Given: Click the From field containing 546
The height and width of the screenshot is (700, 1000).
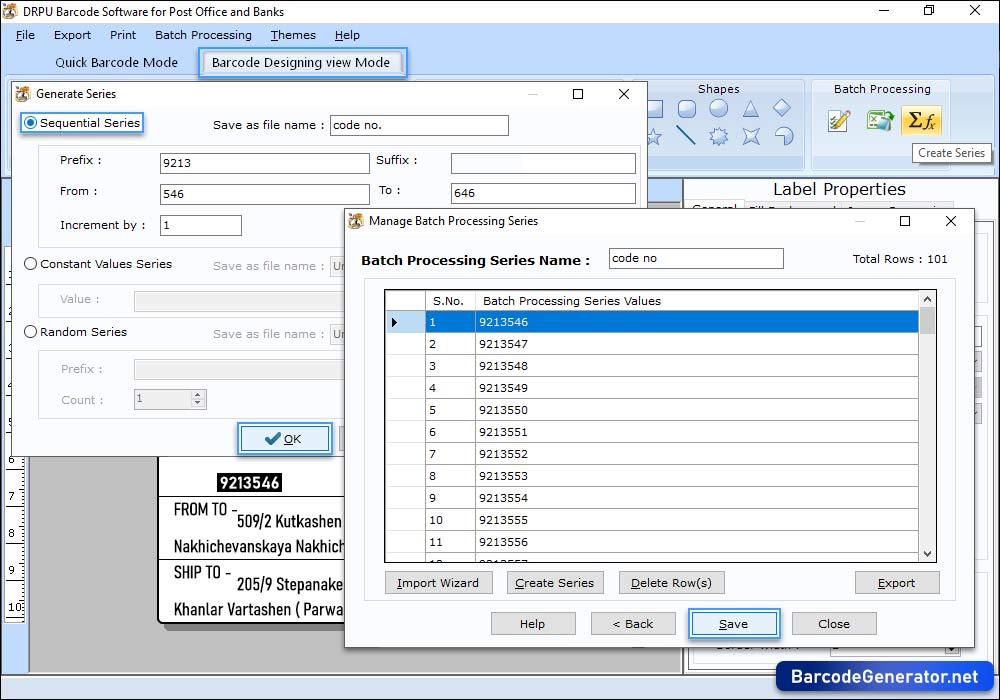Looking at the screenshot, I should [265, 194].
